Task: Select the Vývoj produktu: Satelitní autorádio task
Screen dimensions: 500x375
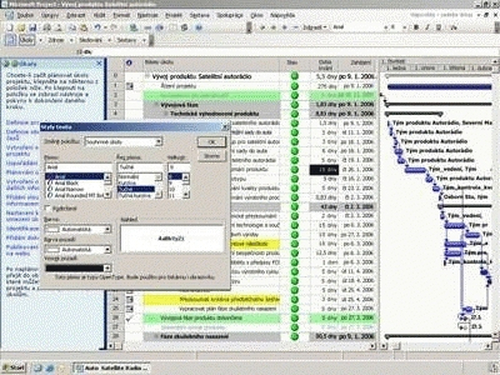Action: click(x=202, y=77)
